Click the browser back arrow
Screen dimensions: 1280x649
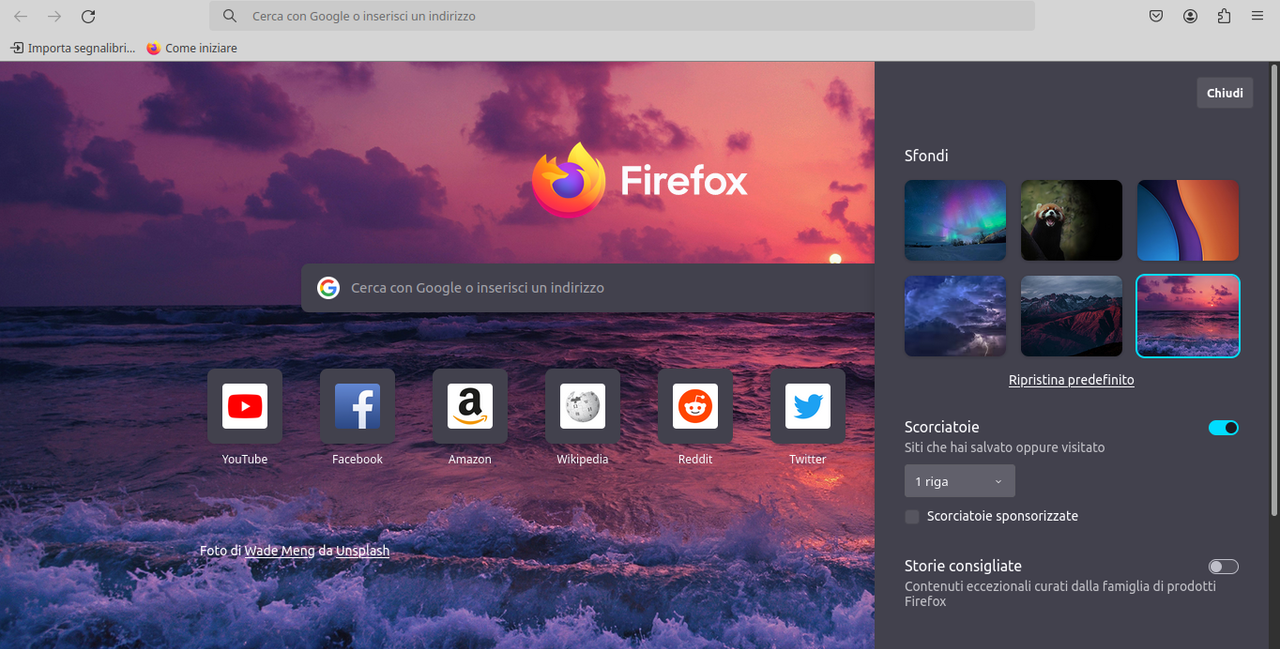[x=20, y=16]
